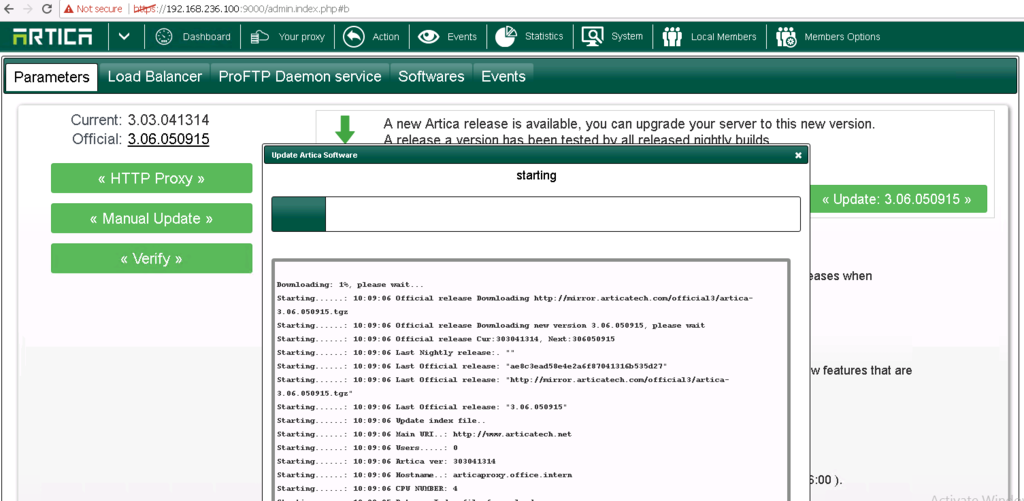Click the browser forward arrow

coord(28,9)
